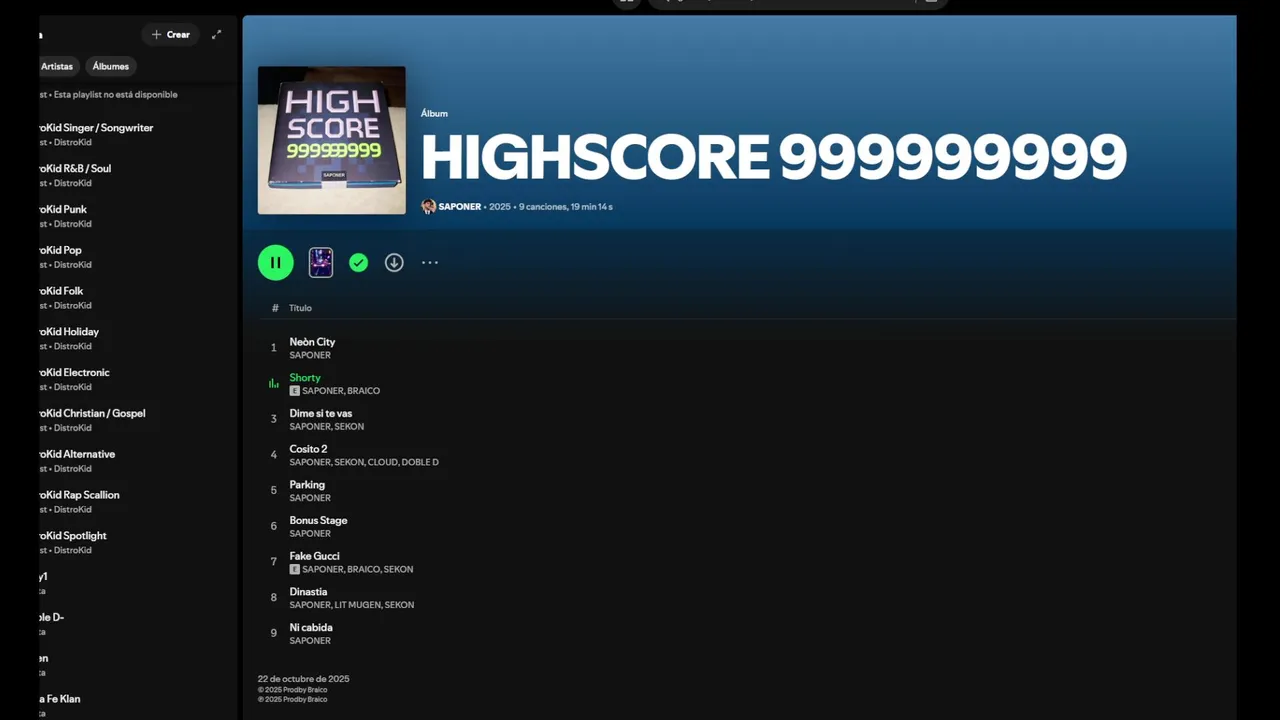1280x720 pixels.
Task: Open the BRAICO artist link under Shorty
Action: 363,391
